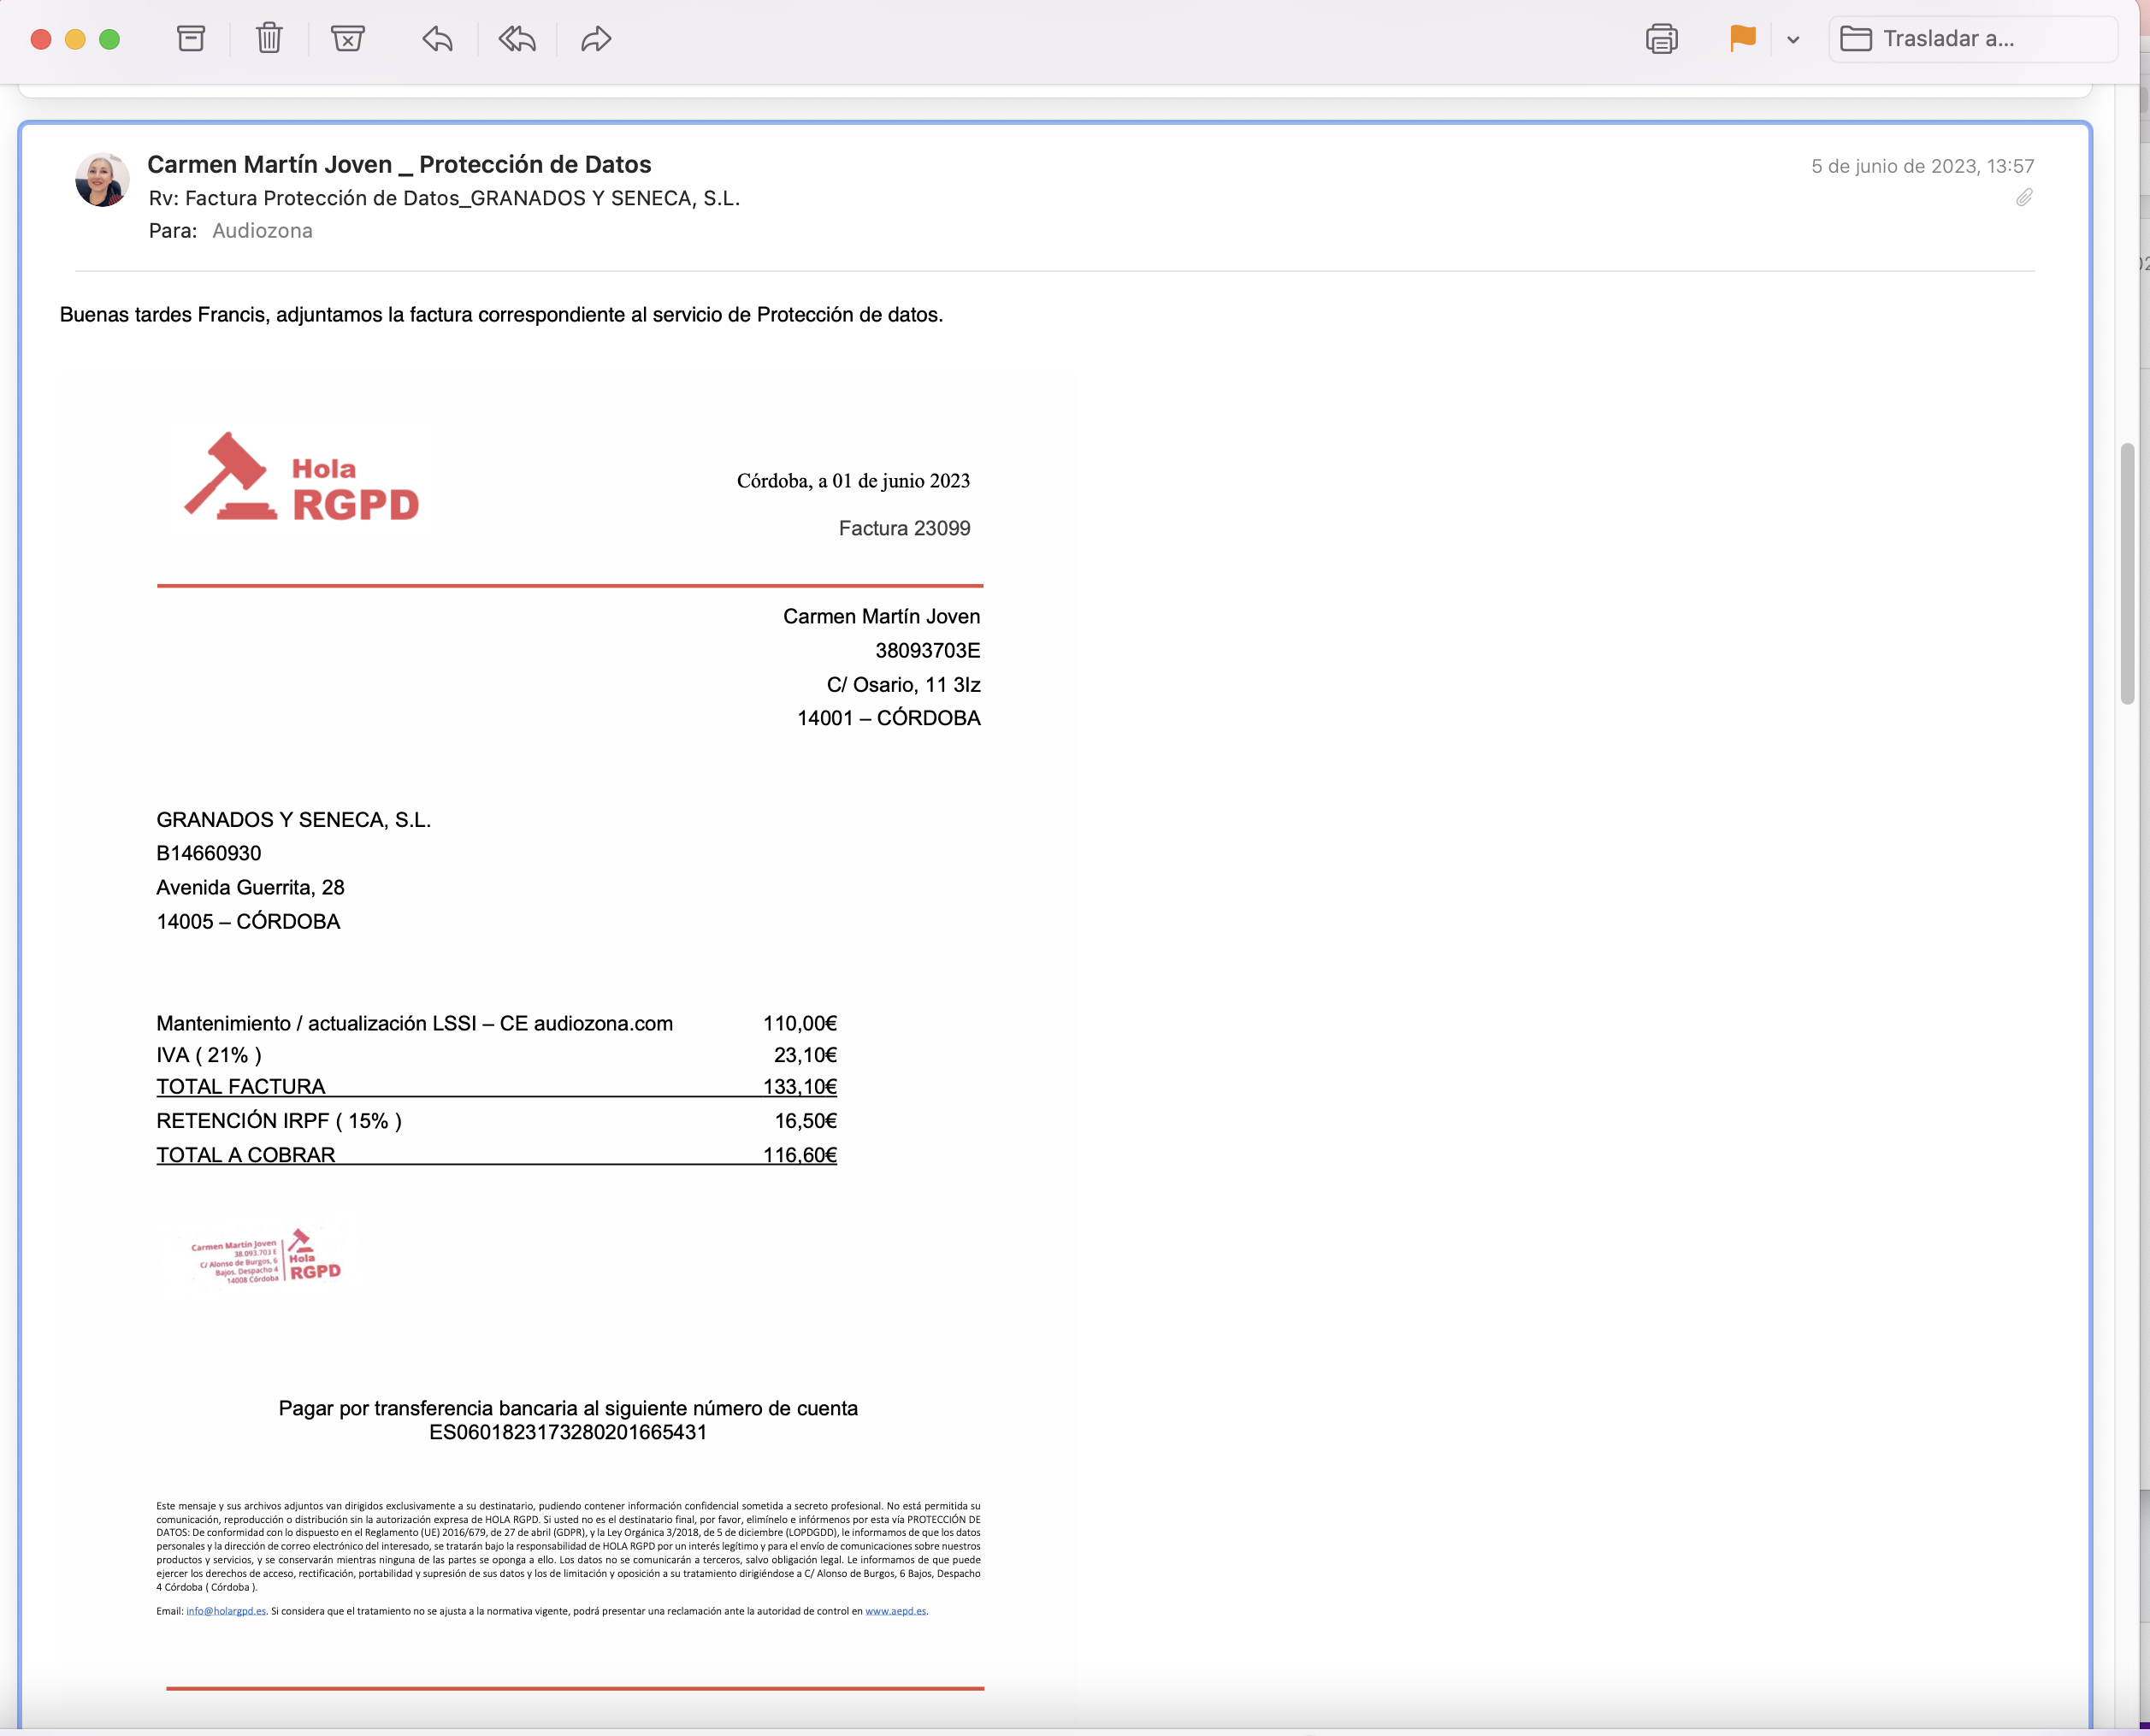This screenshot has height=1736, width=2150.
Task: Click the Audiozona recipient name
Action: tap(262, 231)
